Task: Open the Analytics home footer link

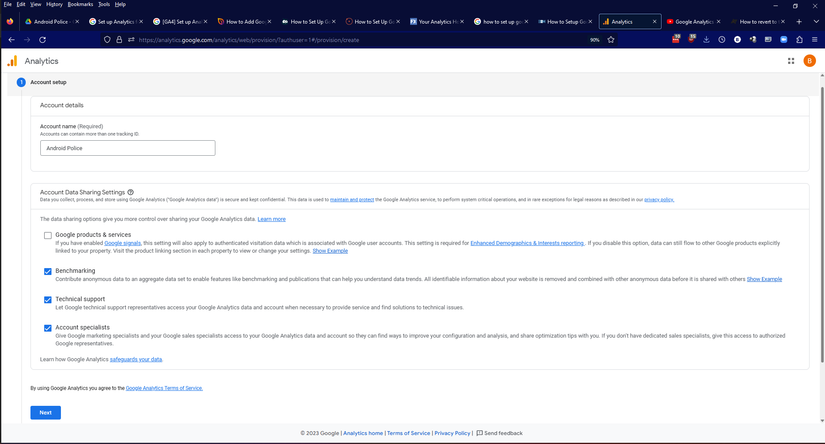Action: (x=363, y=433)
